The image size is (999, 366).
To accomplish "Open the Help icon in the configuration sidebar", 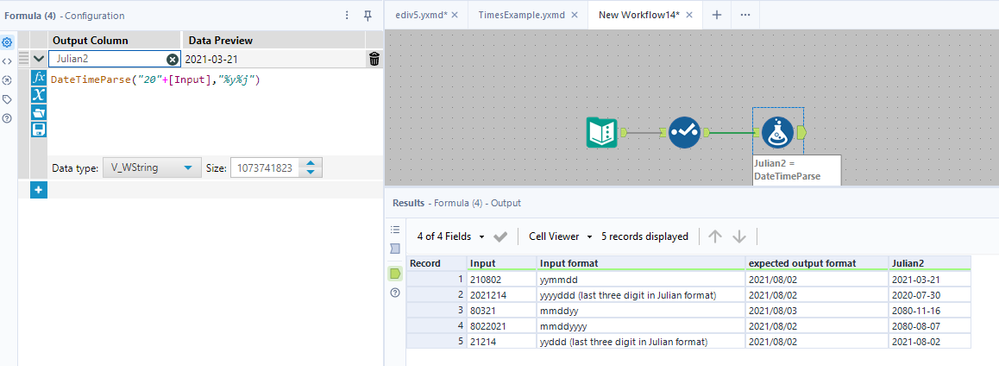I will click(7, 118).
